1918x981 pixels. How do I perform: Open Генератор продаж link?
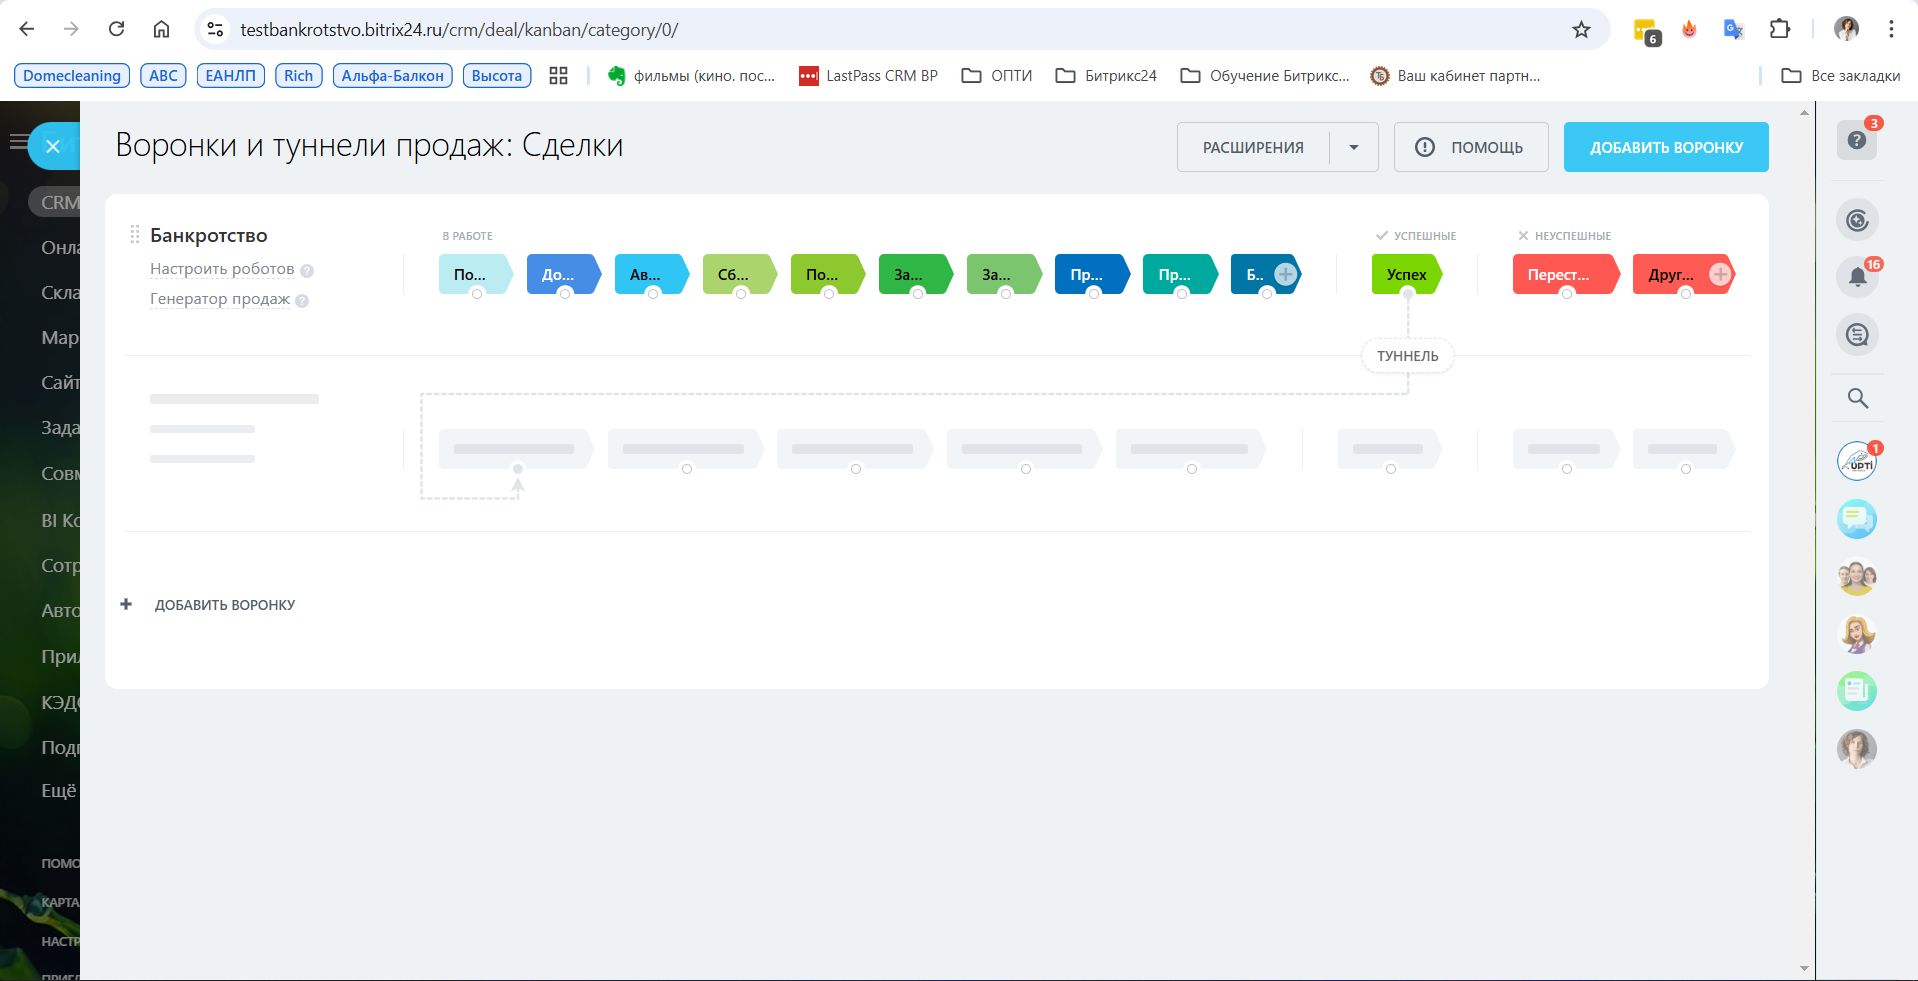point(220,299)
